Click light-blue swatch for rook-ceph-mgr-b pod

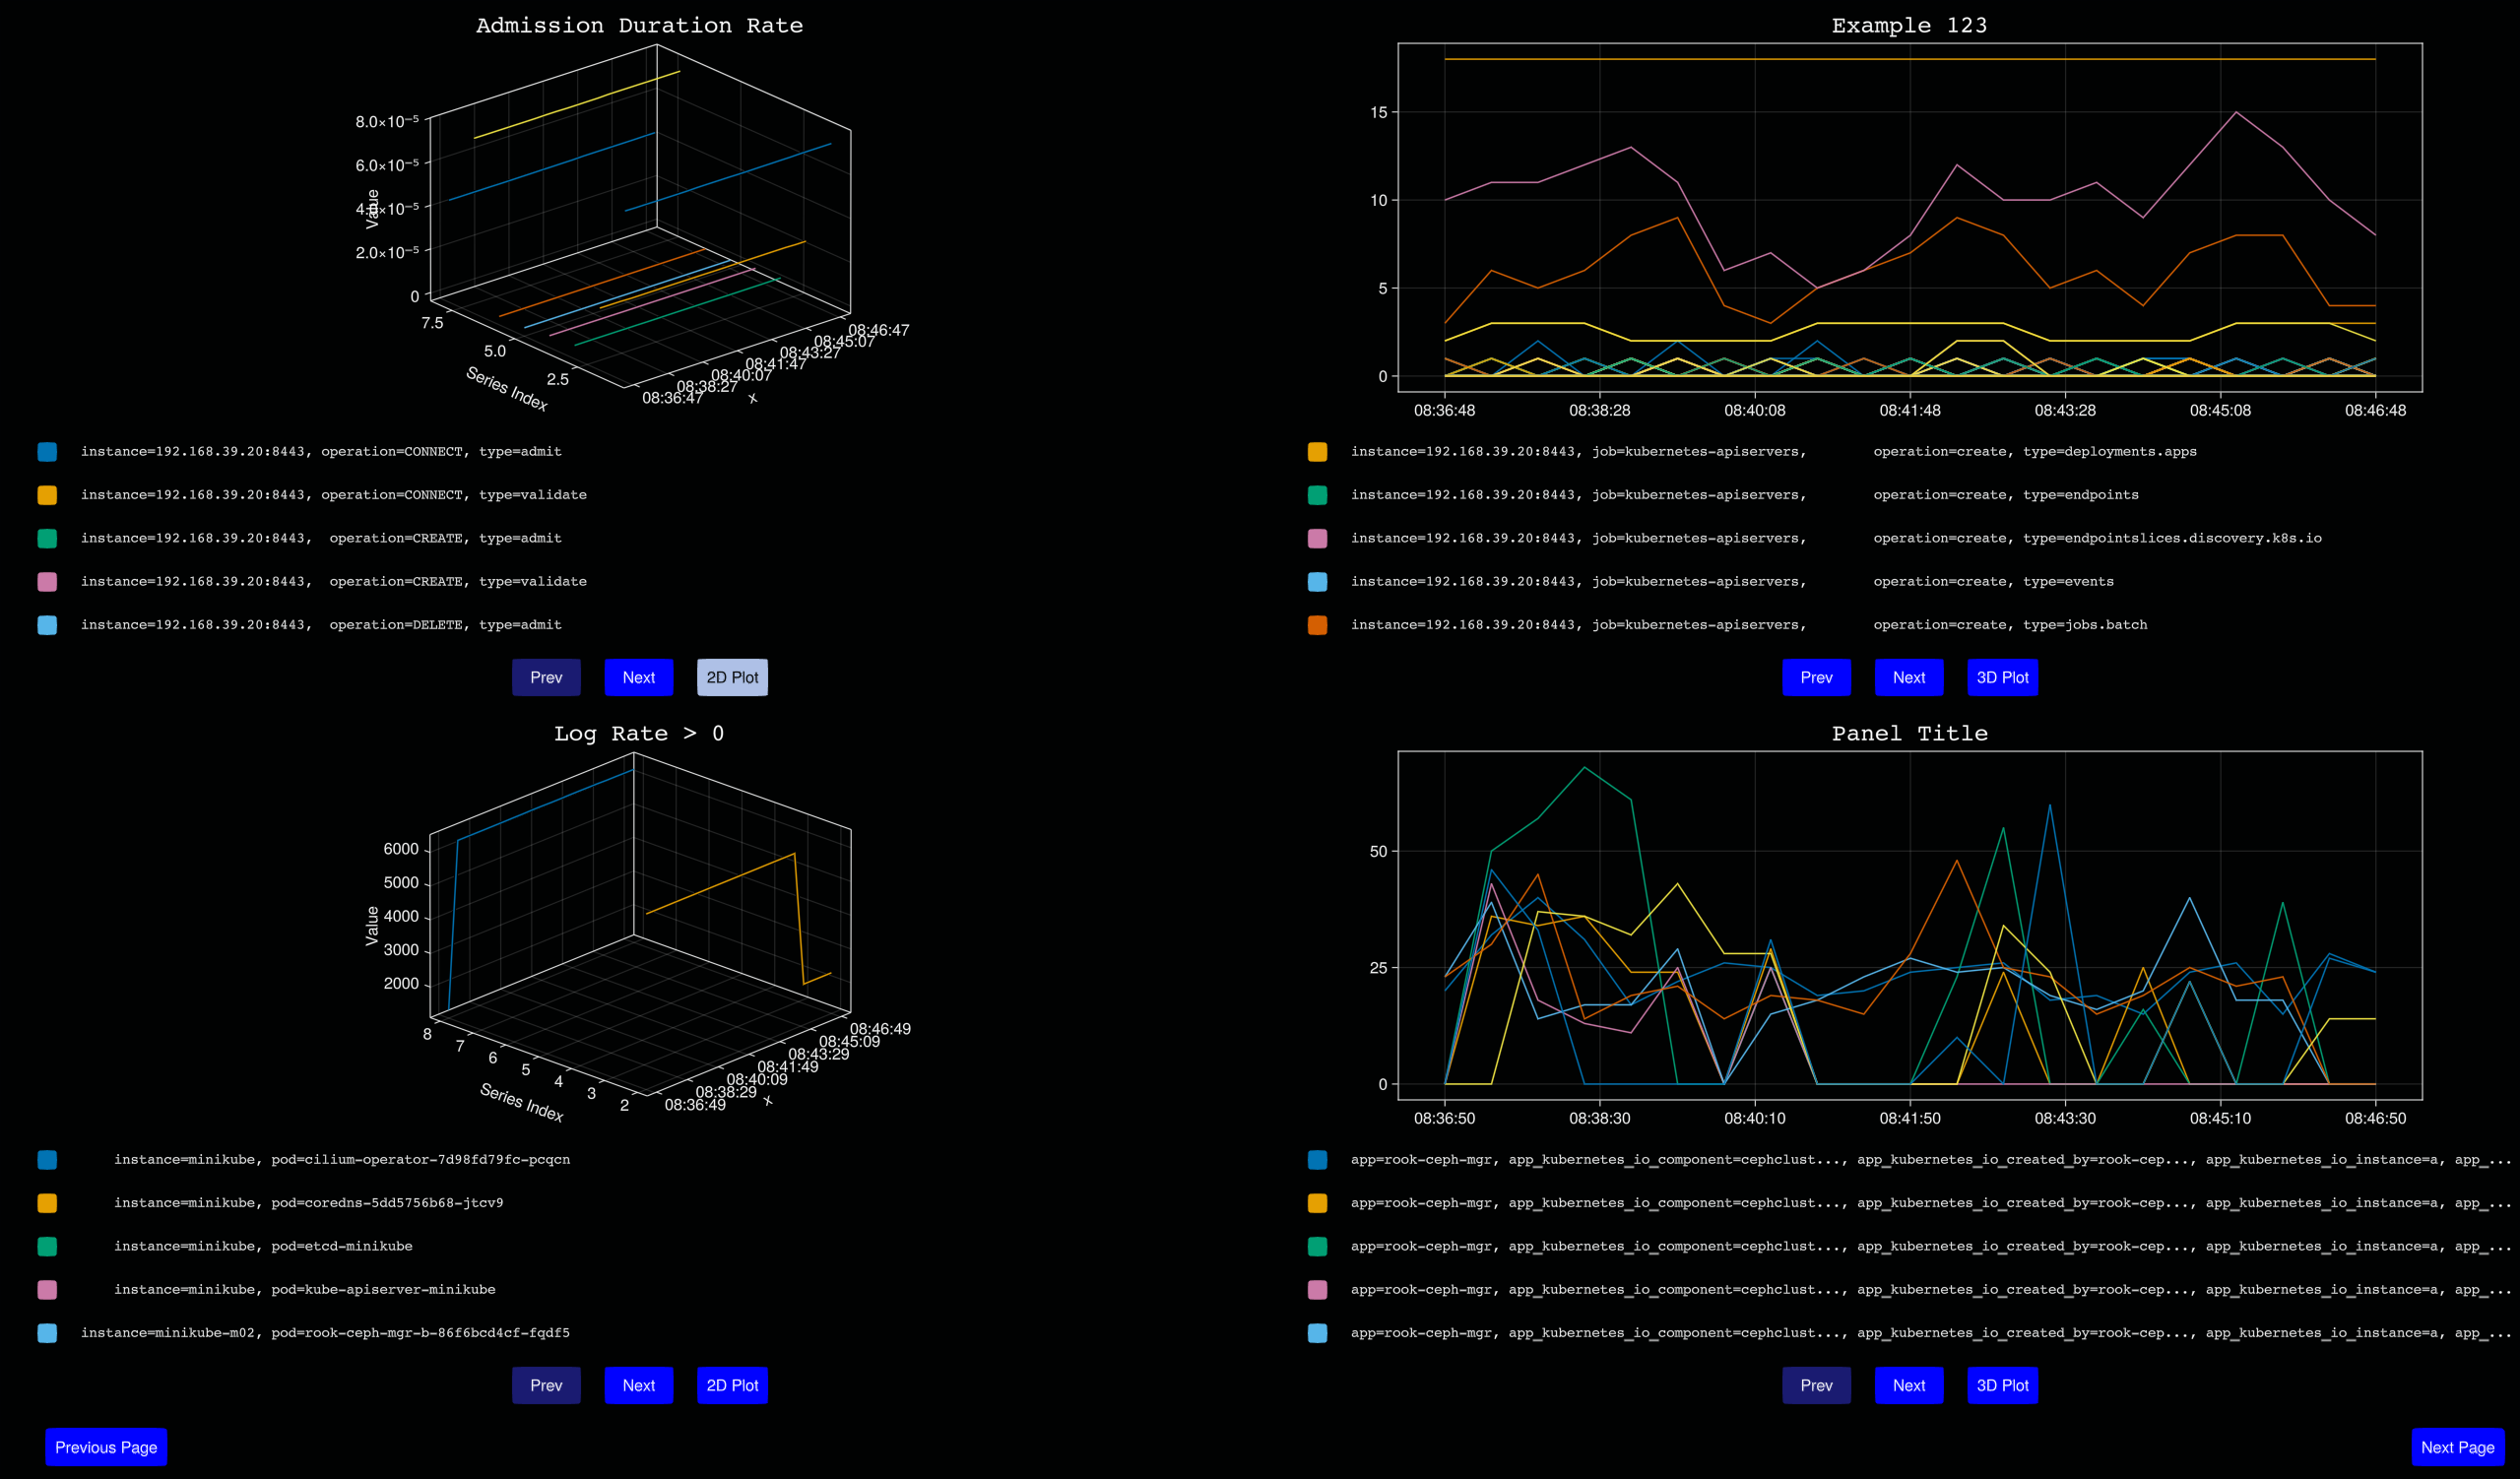[x=47, y=1333]
